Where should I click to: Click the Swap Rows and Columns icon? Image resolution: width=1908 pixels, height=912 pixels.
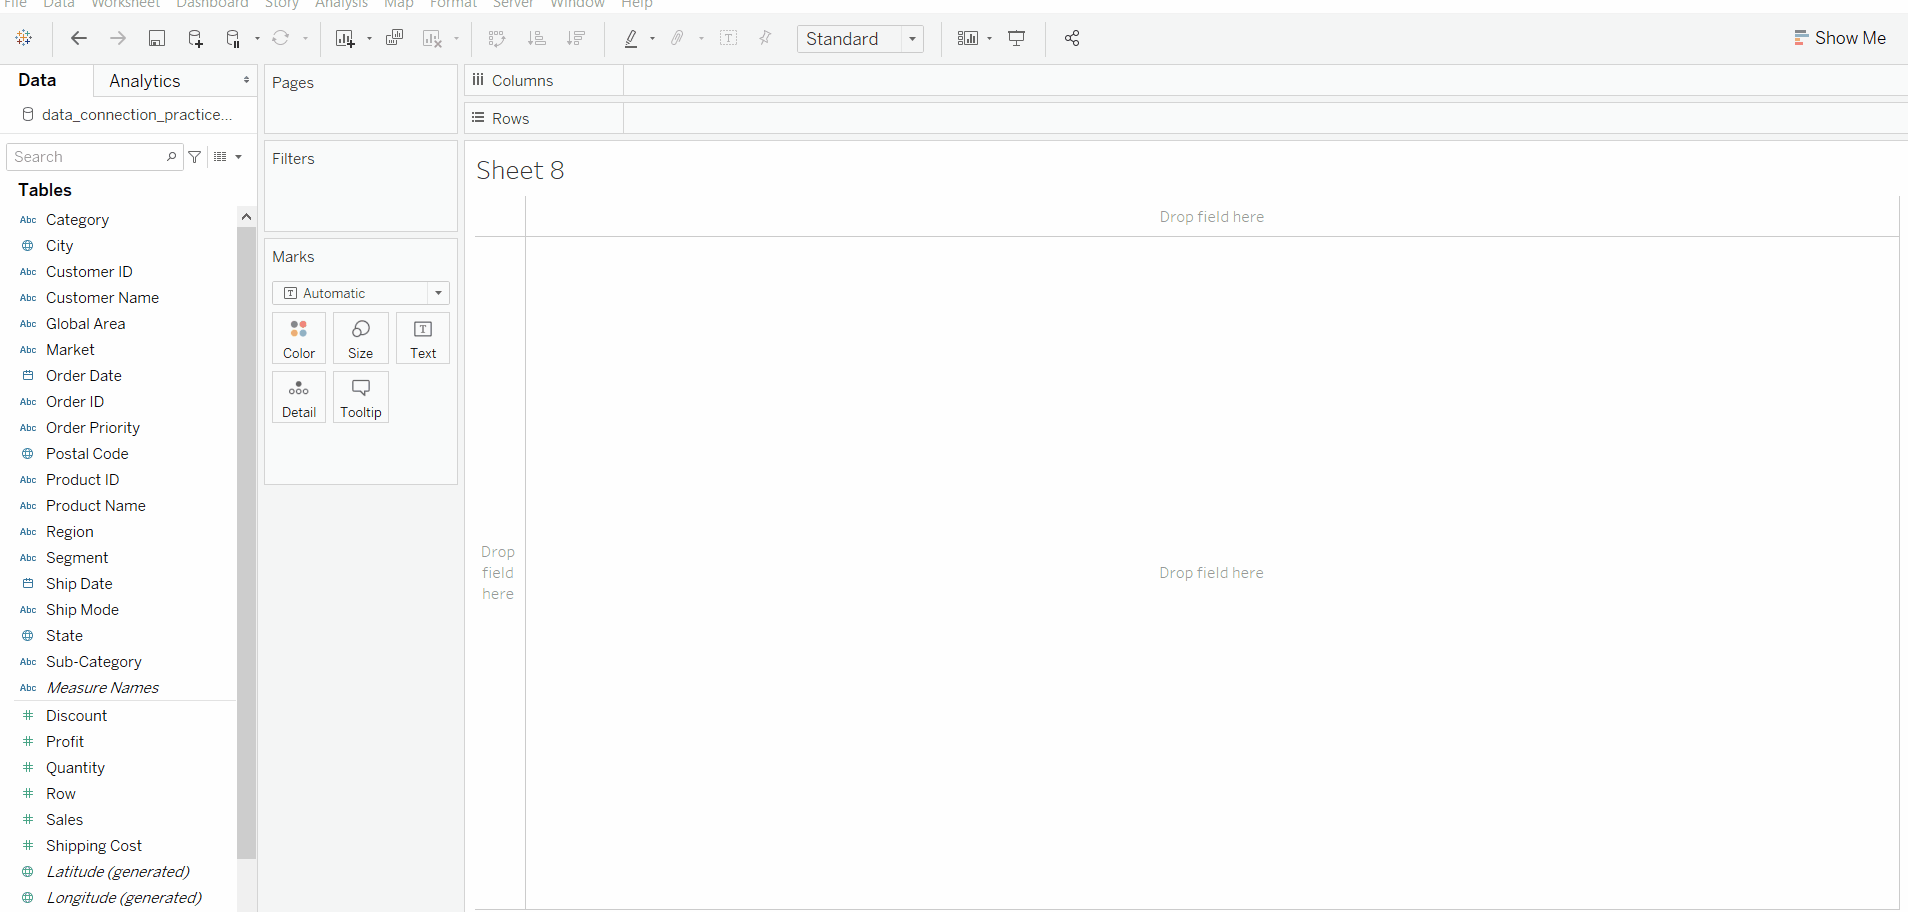(x=497, y=38)
